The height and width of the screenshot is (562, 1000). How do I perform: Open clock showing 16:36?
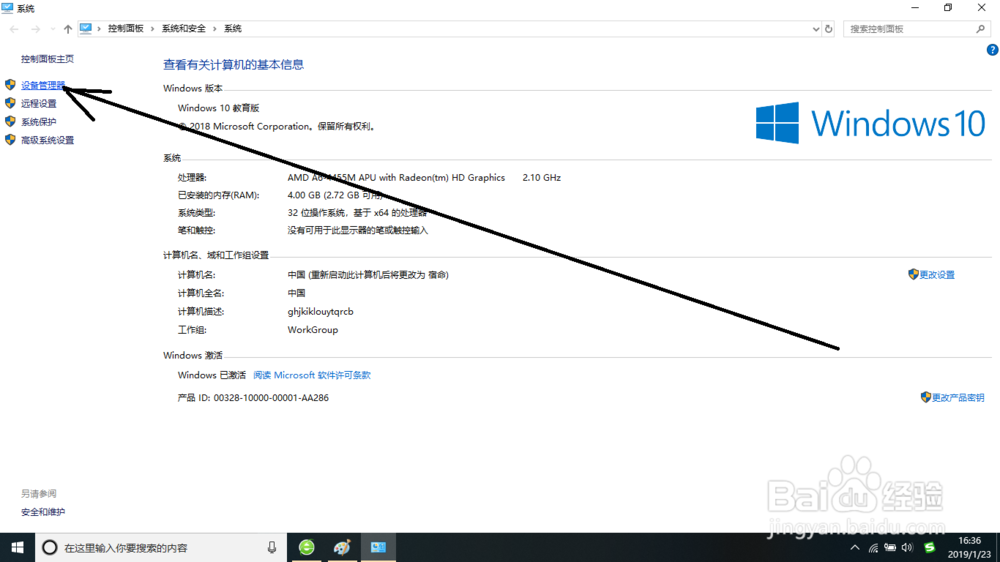[969, 547]
